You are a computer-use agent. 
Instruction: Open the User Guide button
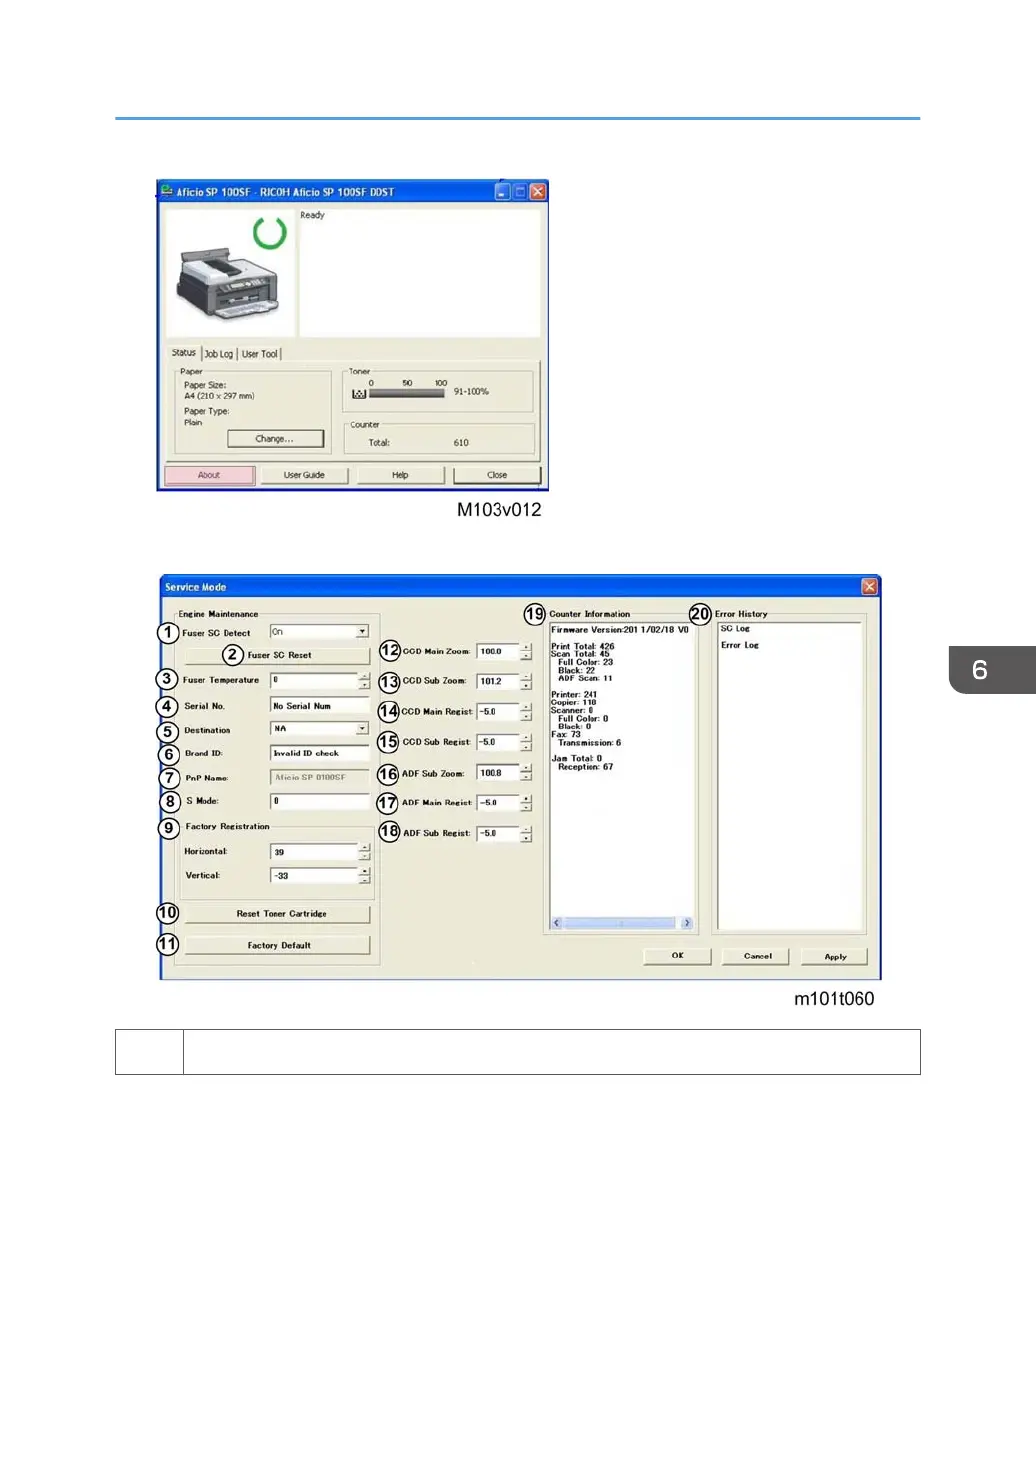[x=304, y=475]
